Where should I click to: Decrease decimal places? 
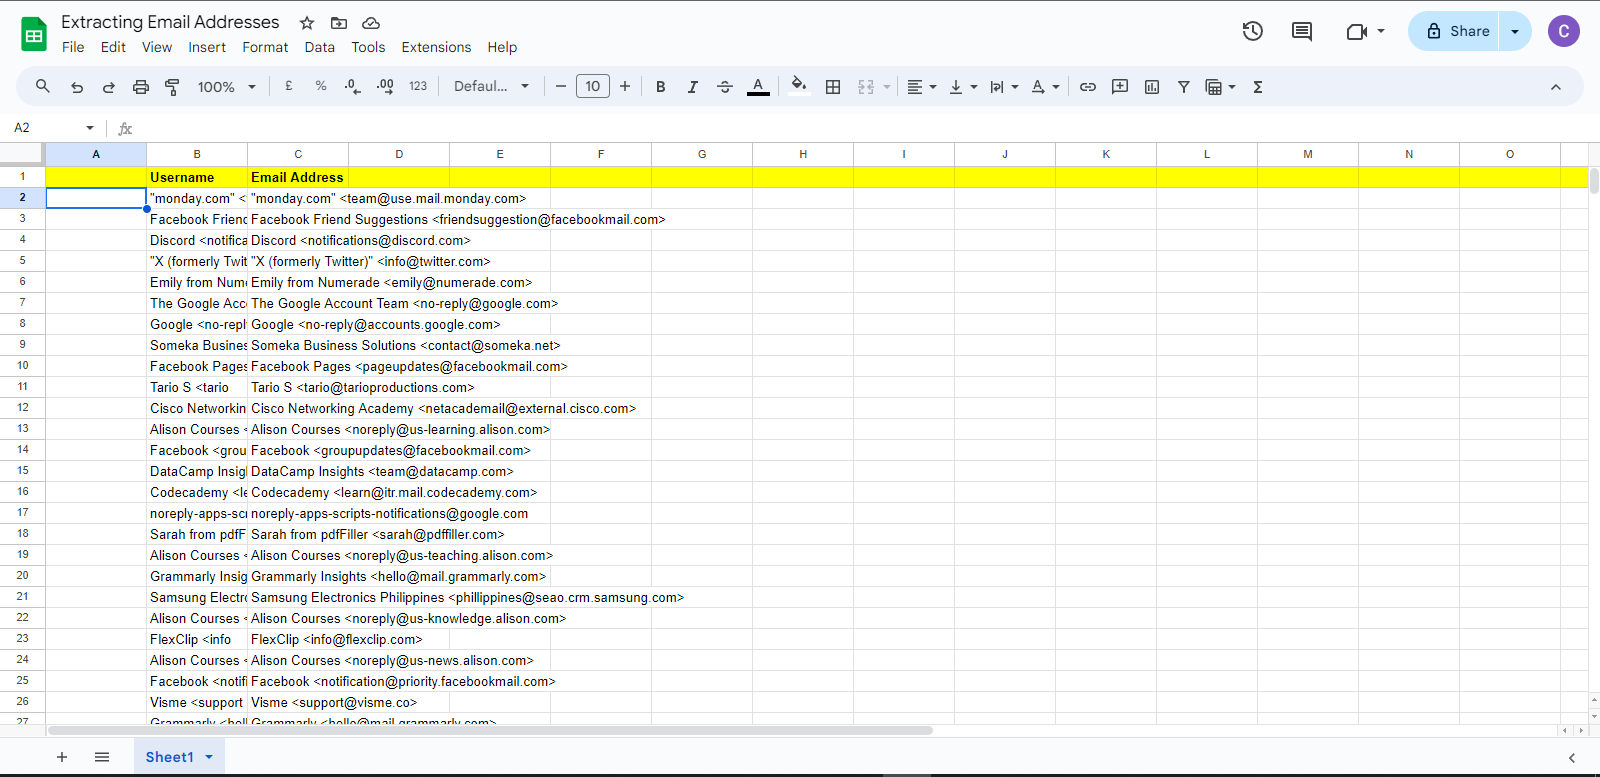point(352,87)
